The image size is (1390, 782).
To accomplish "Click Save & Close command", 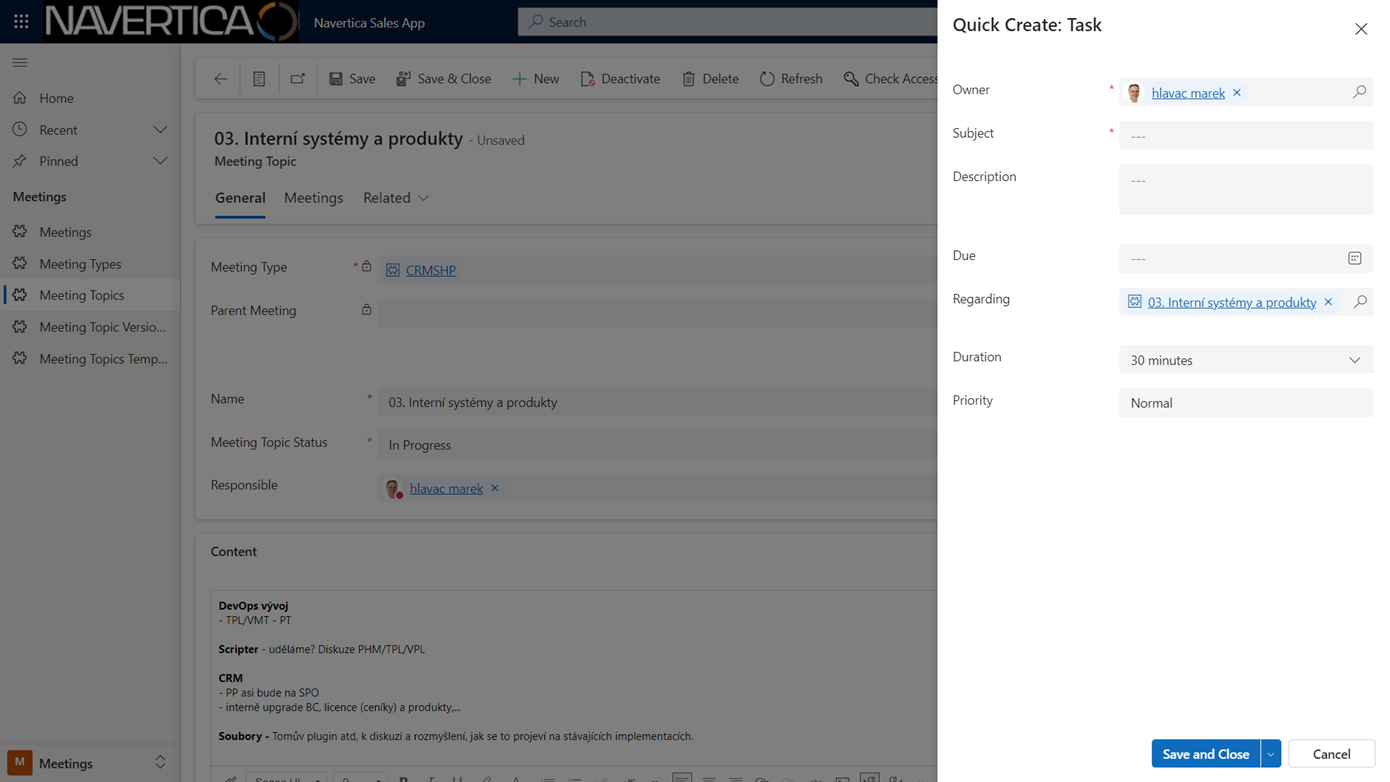I will [x=443, y=79].
